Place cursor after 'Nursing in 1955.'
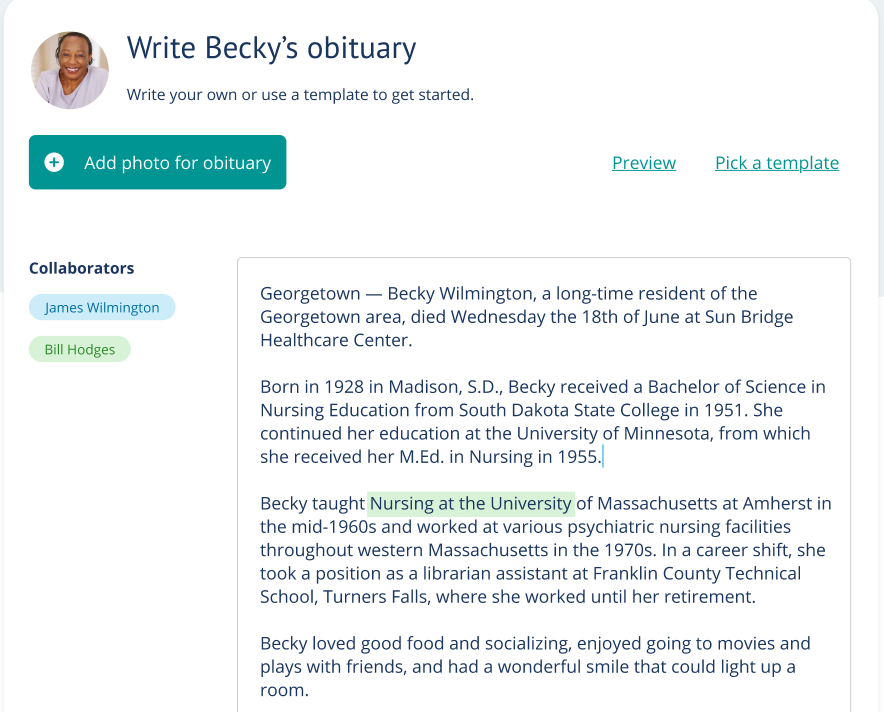Viewport: 884px width, 712px height. coord(603,457)
